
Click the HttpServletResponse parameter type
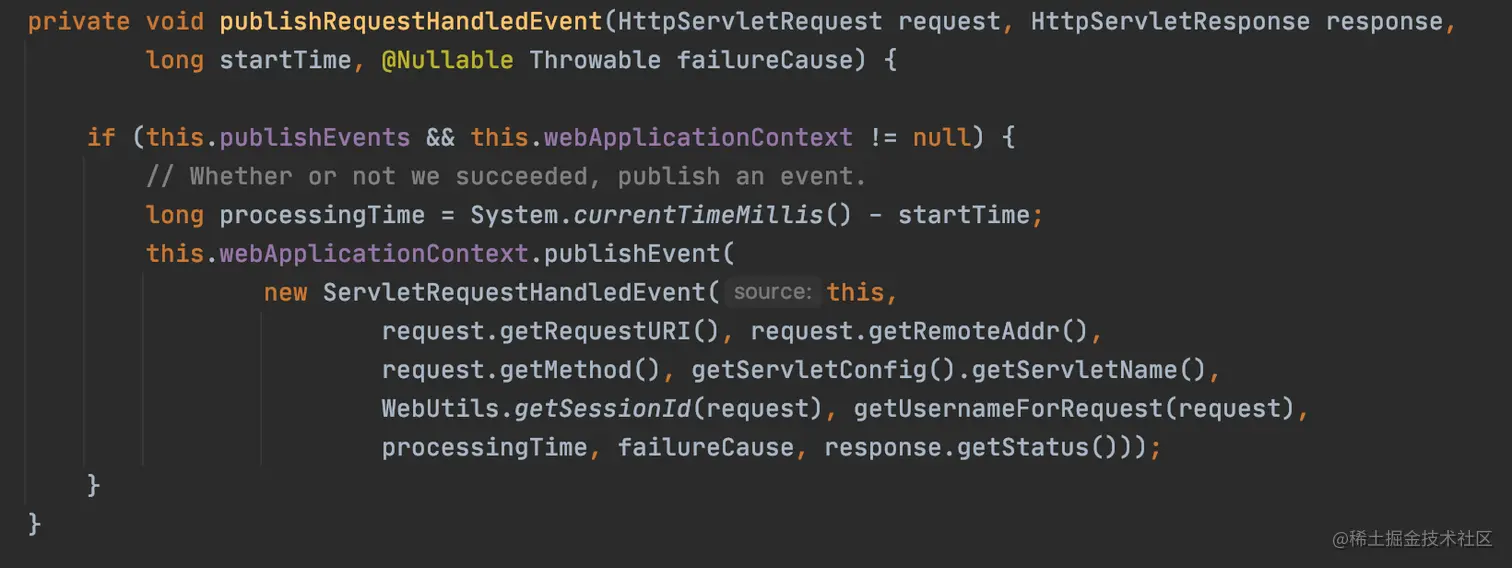1170,21
